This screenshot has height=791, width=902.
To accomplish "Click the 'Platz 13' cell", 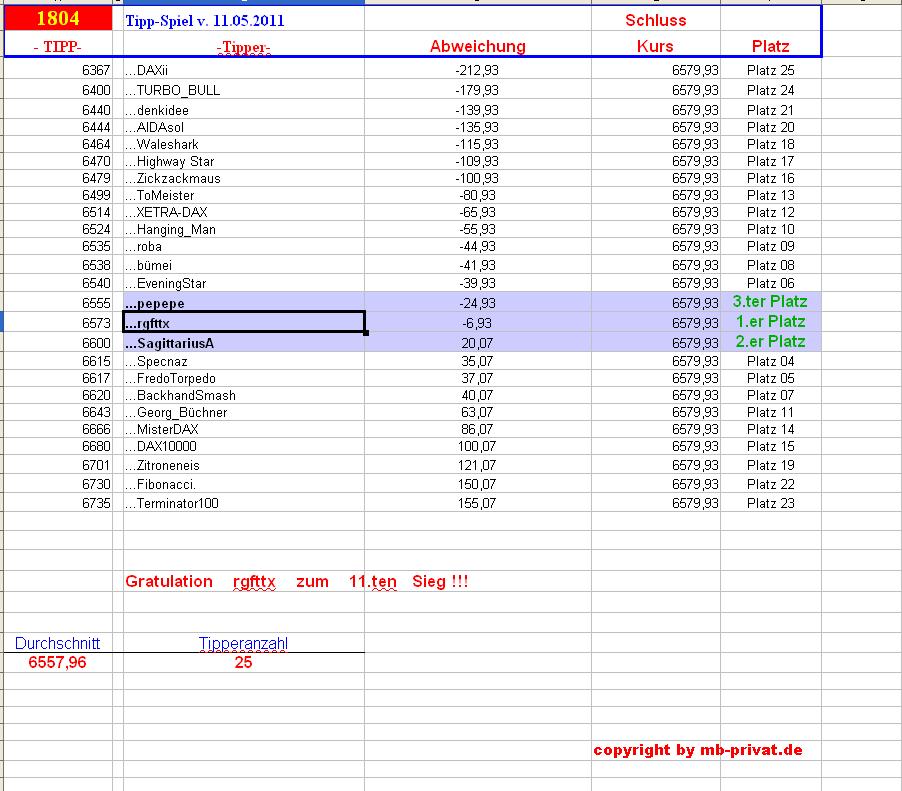I will [x=771, y=196].
